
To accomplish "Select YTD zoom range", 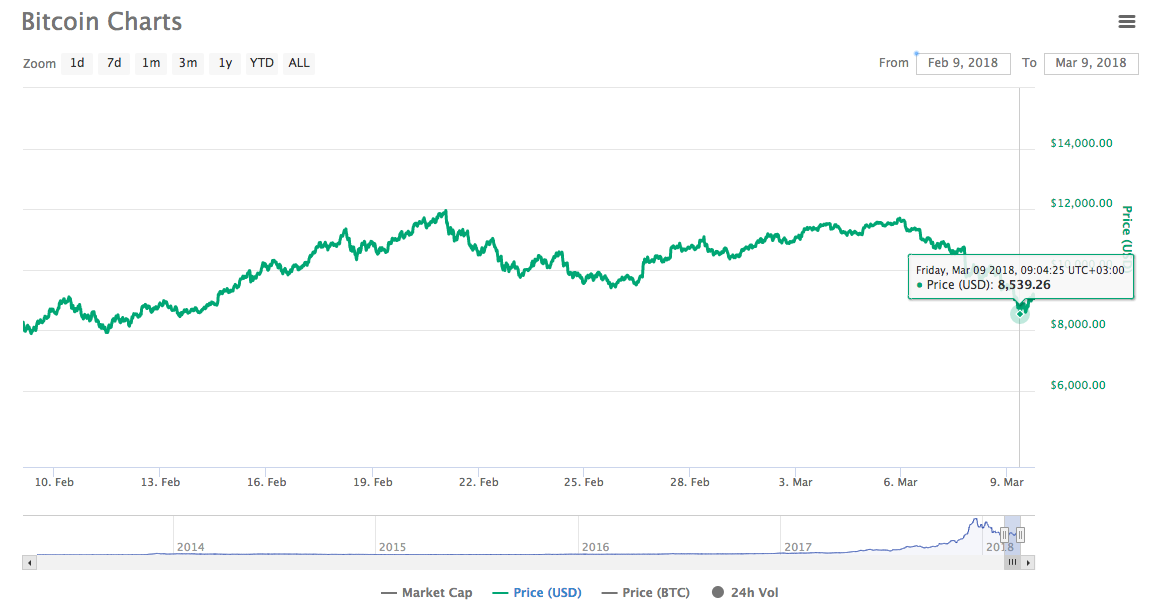I will [262, 63].
